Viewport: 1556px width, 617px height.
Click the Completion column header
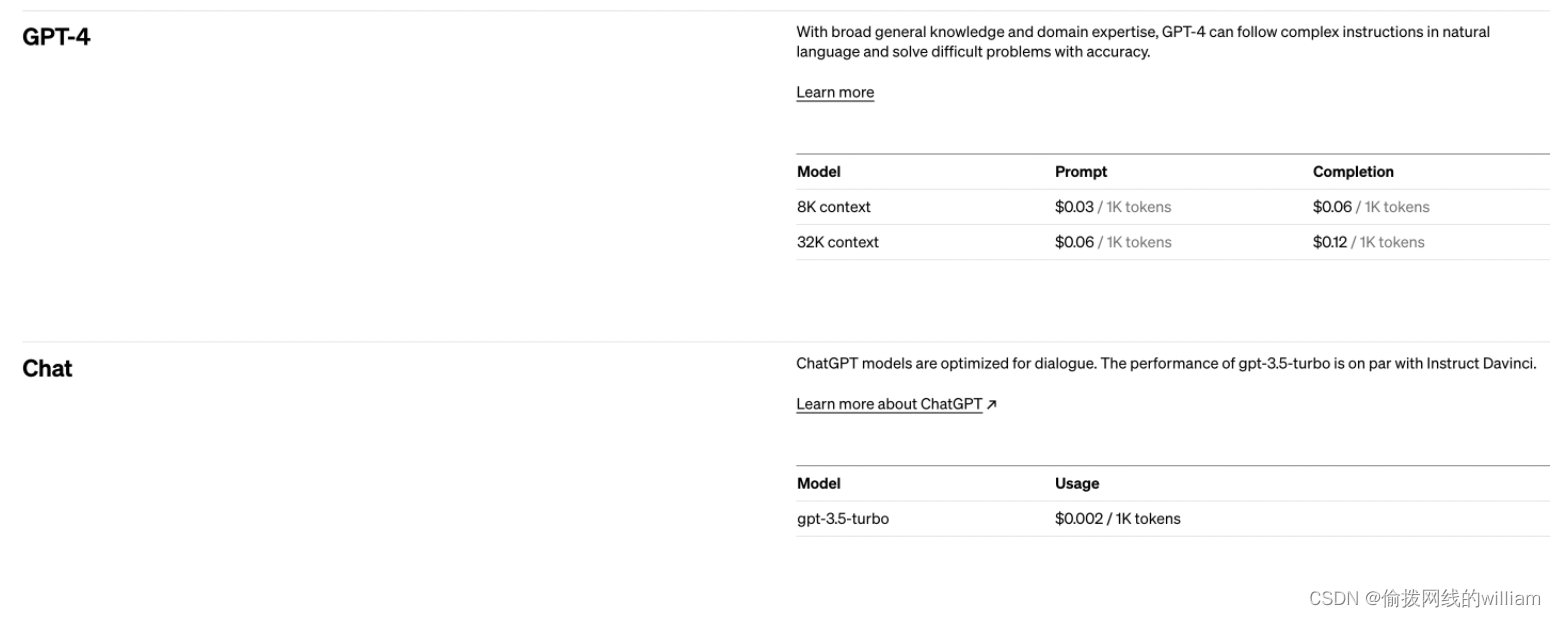point(1353,172)
